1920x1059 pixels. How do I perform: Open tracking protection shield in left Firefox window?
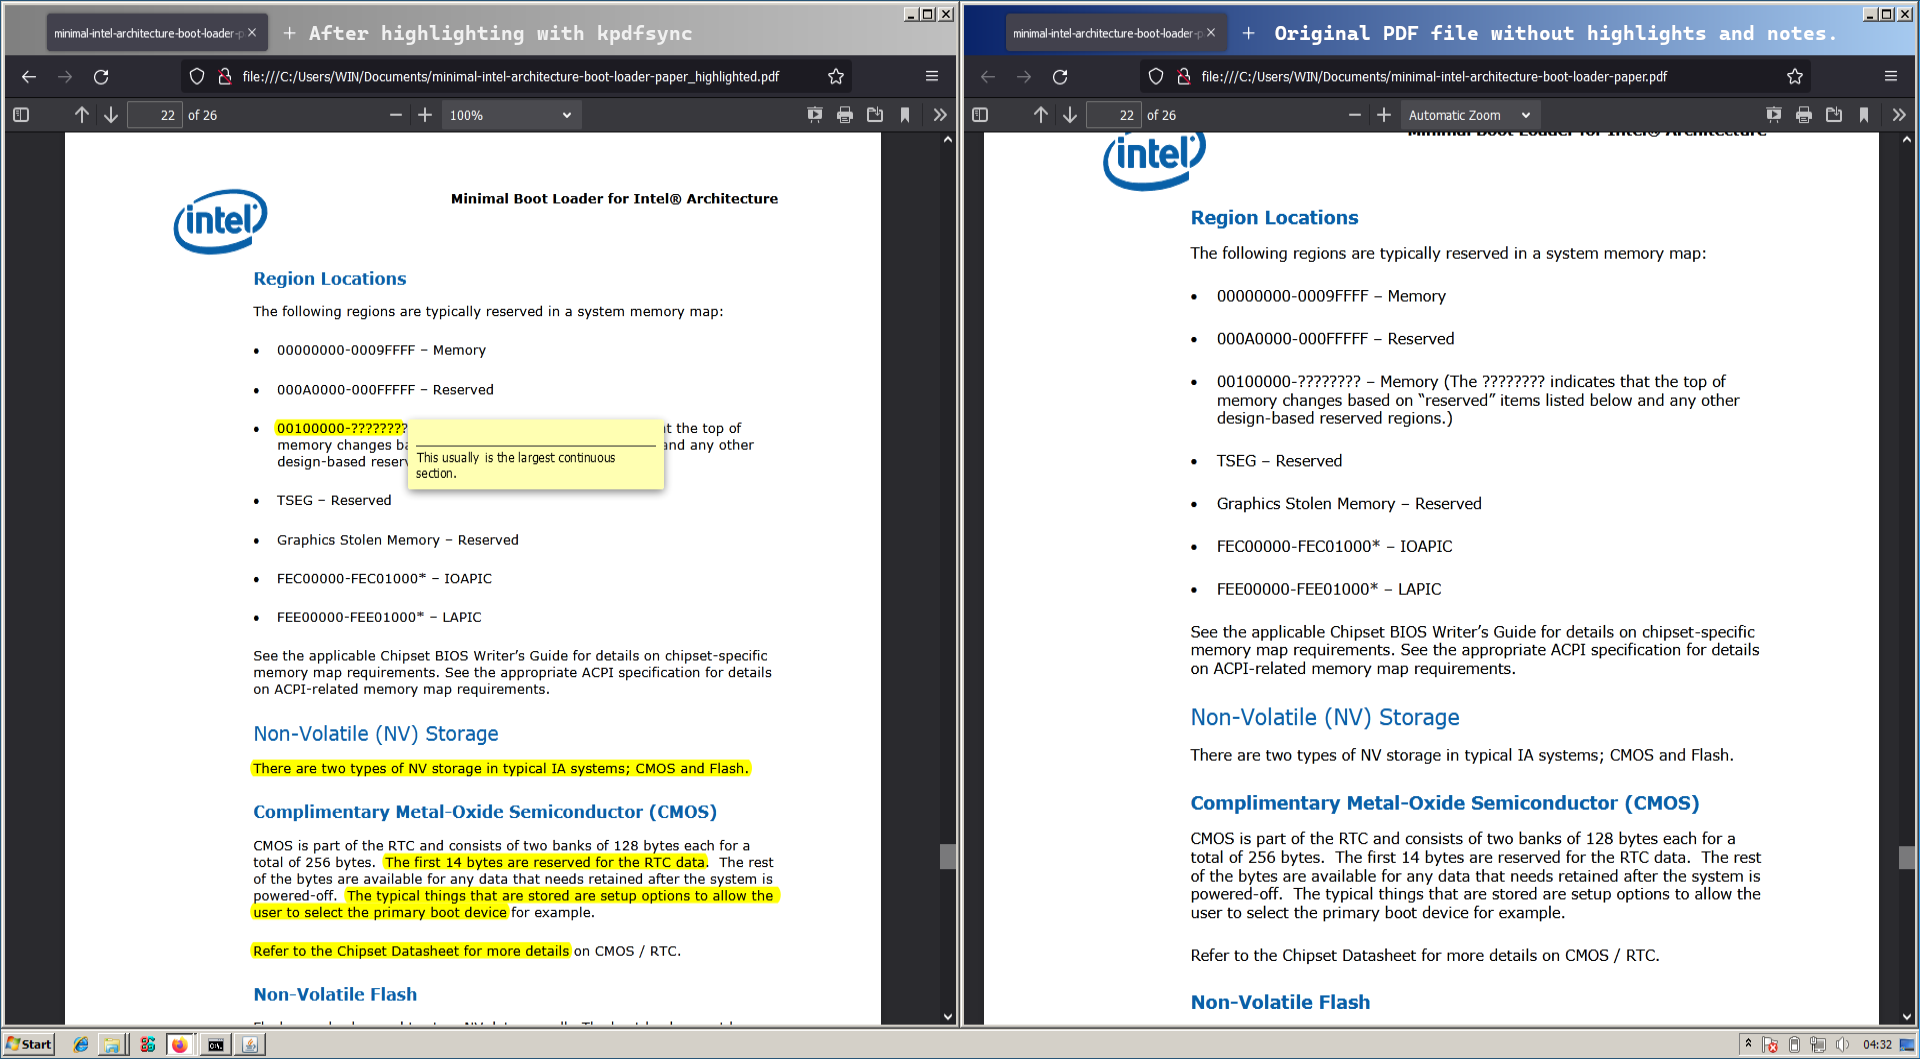(x=197, y=76)
